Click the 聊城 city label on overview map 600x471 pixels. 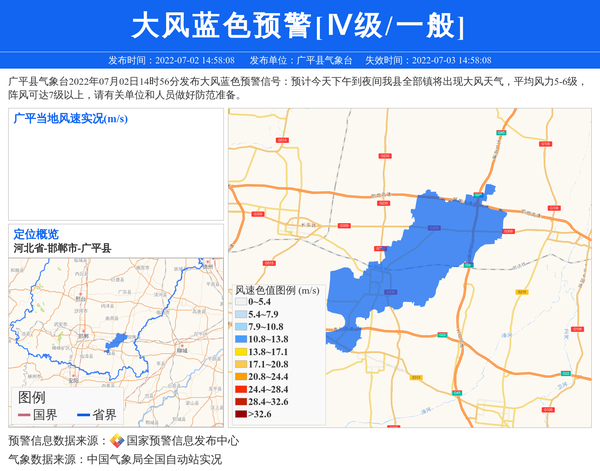coord(182,350)
